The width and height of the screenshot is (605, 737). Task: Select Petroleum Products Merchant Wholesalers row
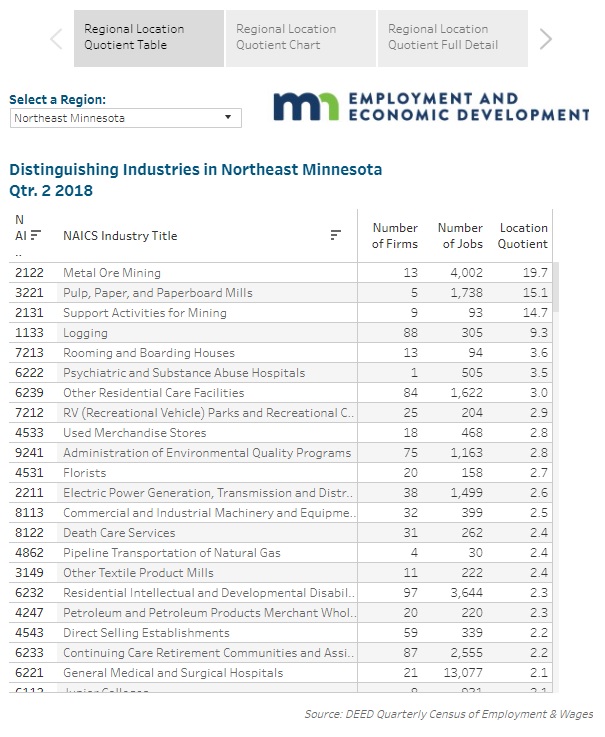pyautogui.click(x=281, y=612)
